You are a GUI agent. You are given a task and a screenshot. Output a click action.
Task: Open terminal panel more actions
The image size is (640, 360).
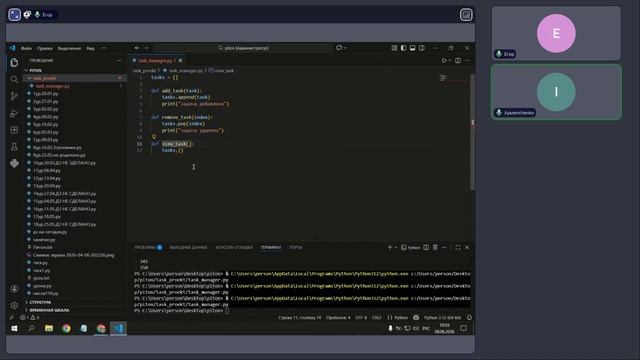pyautogui.click(x=444, y=247)
